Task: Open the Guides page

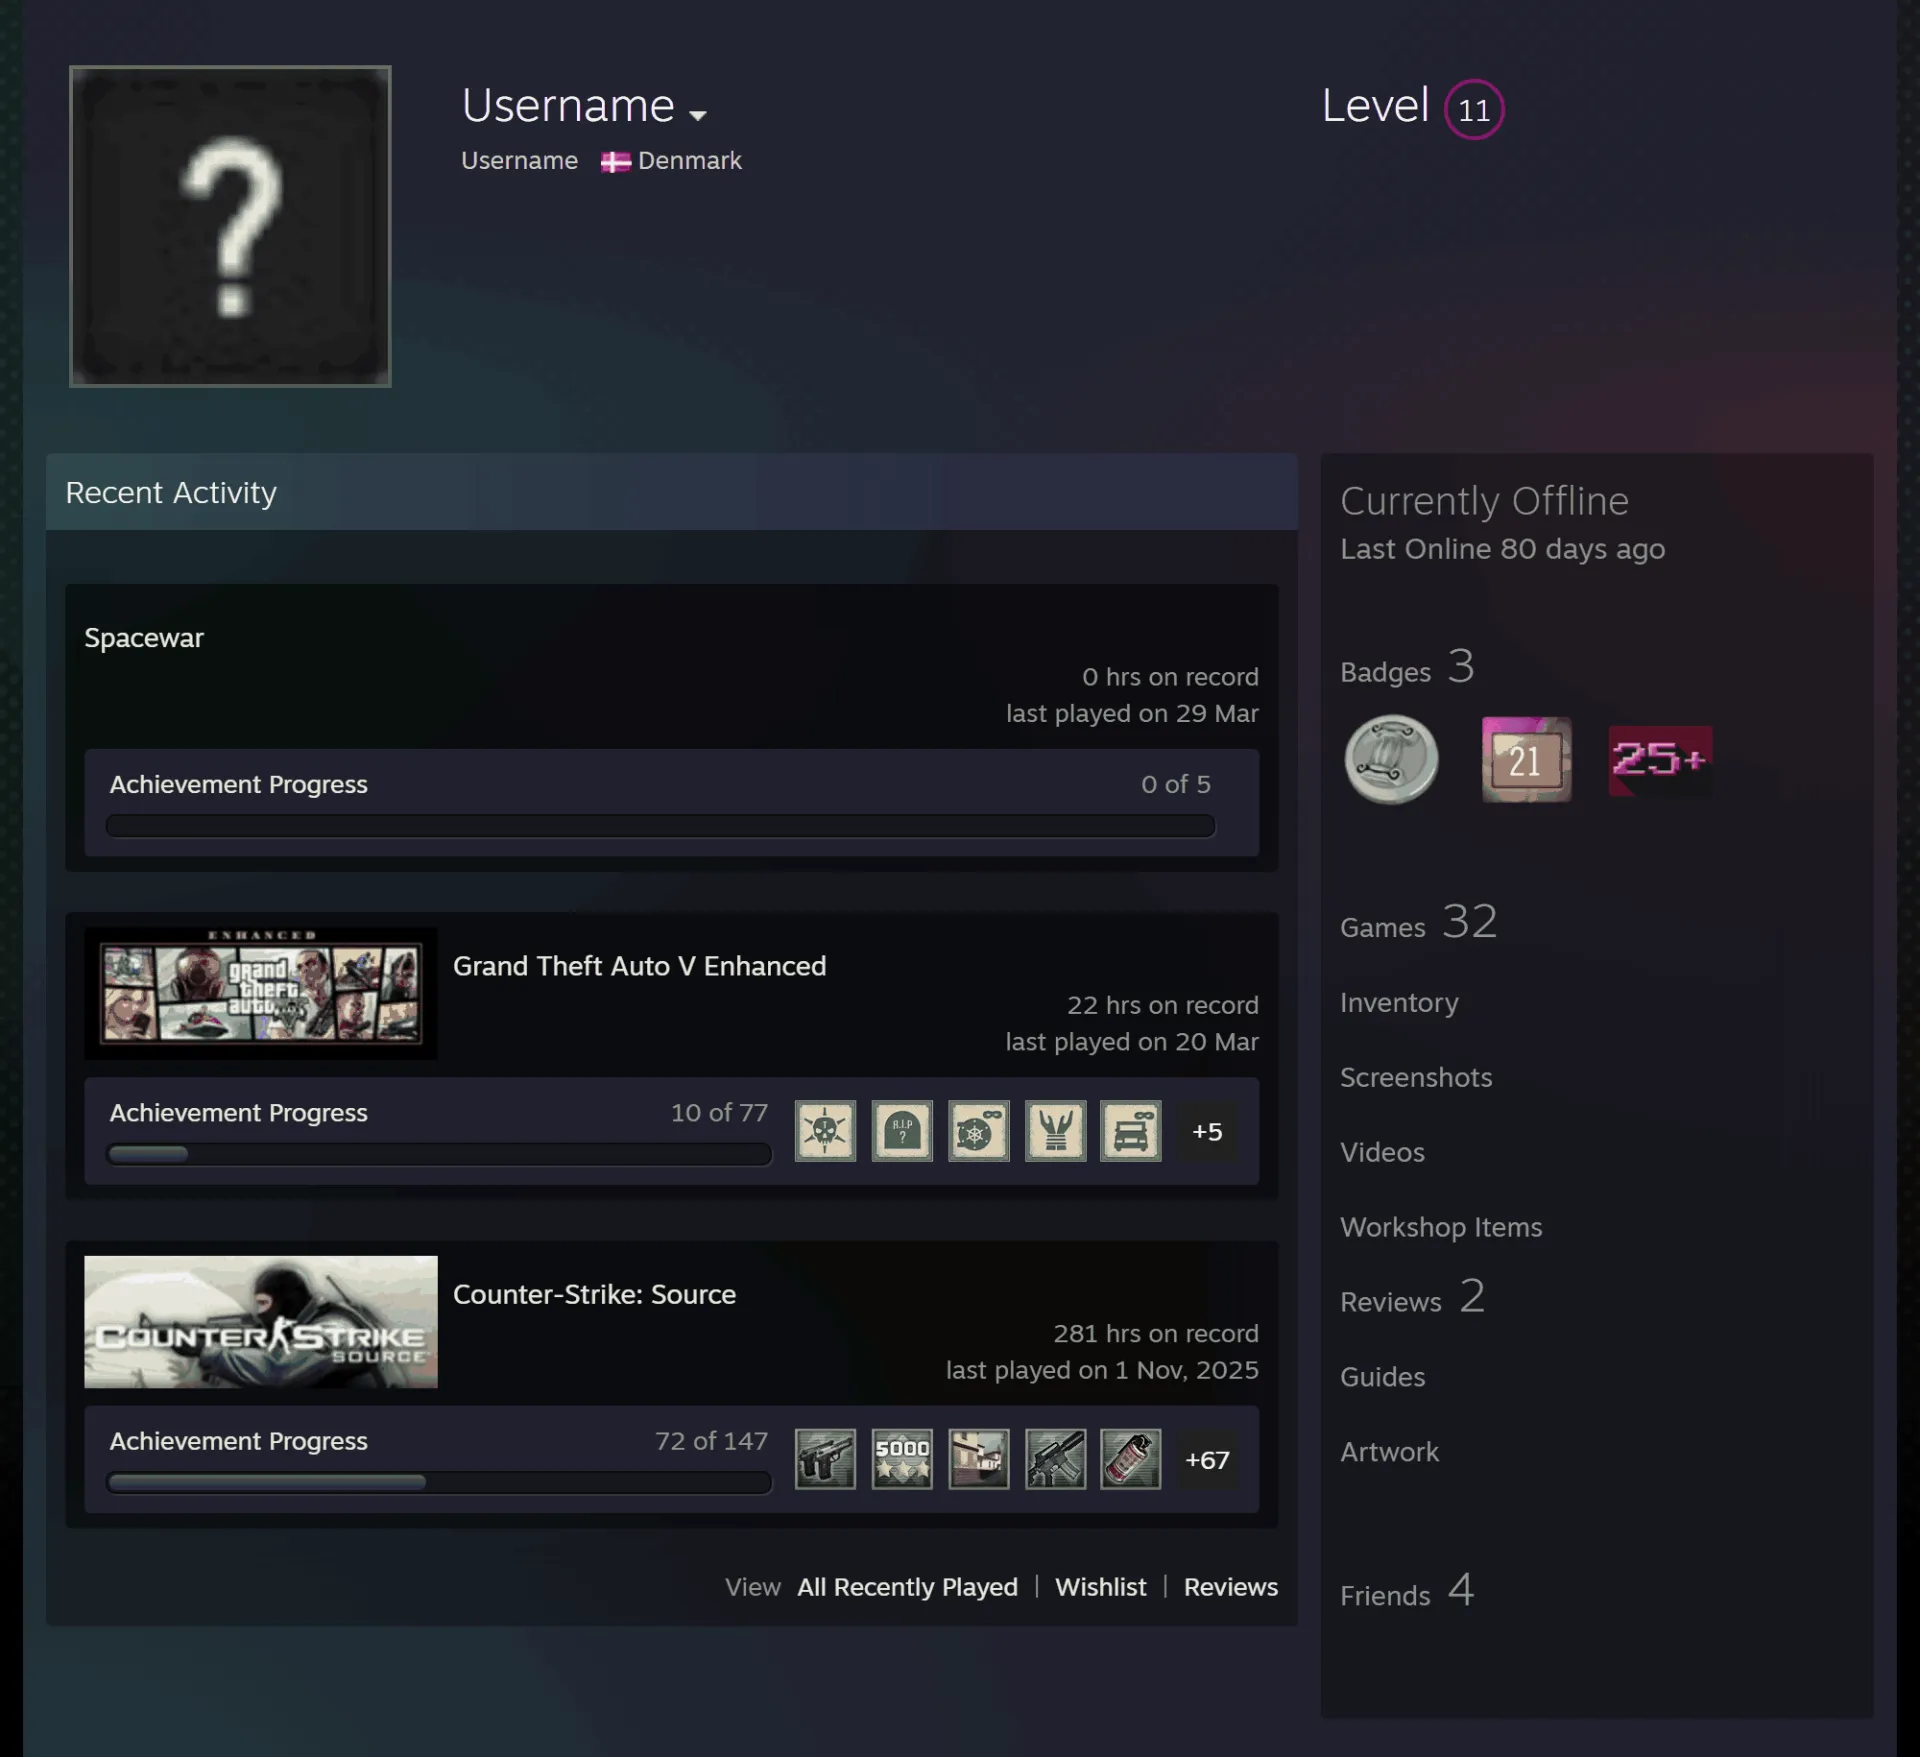Action: pyautogui.click(x=1382, y=1377)
